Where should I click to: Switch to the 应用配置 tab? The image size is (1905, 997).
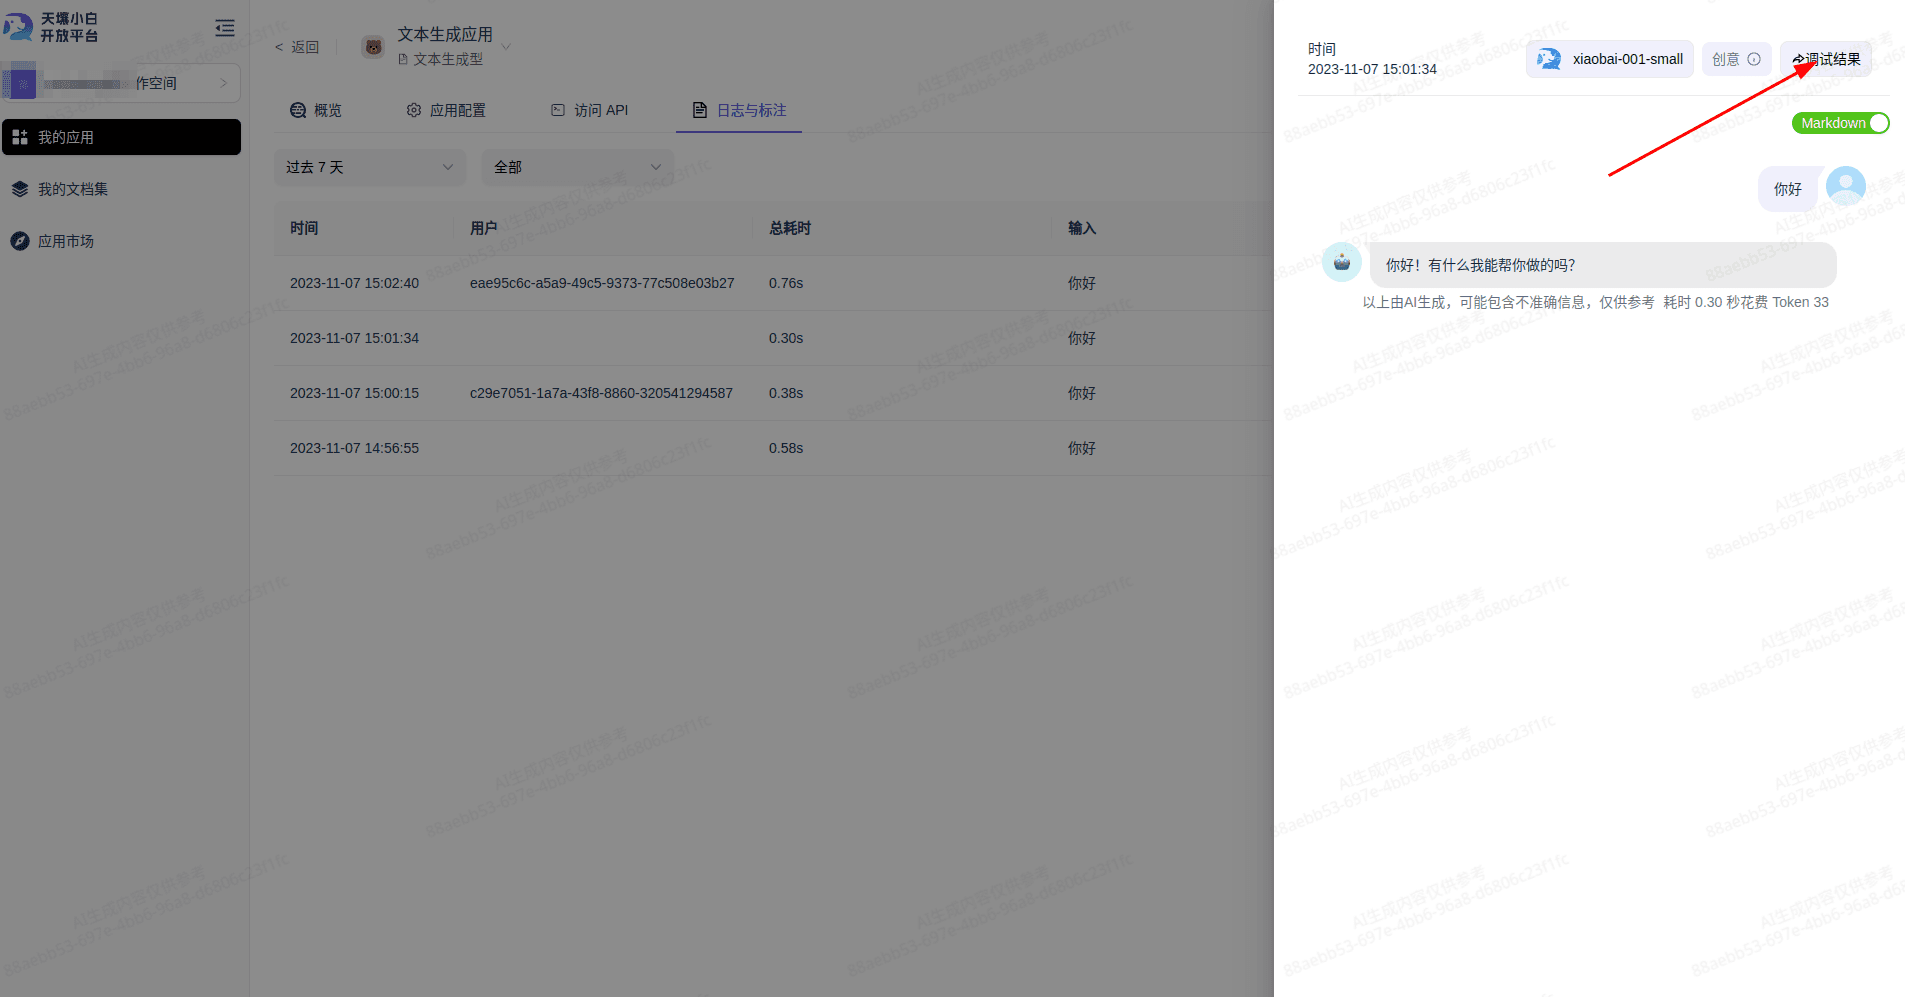[446, 110]
